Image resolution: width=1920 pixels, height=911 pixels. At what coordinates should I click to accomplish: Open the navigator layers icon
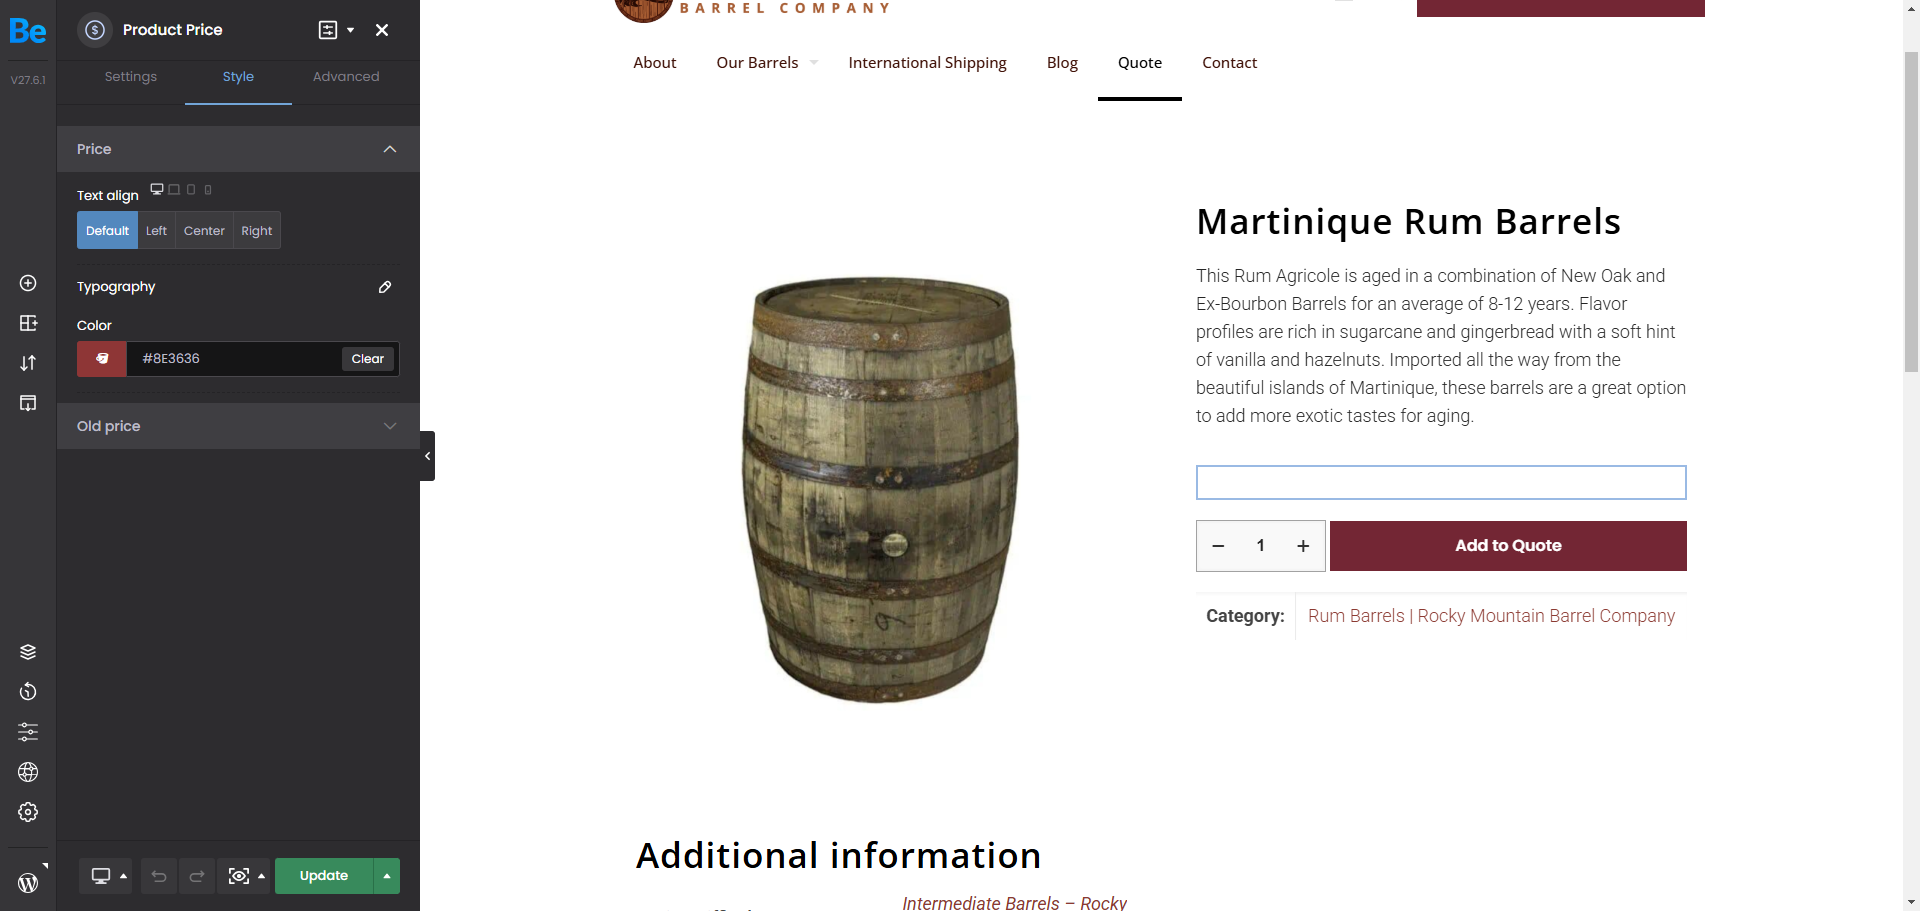pos(28,652)
